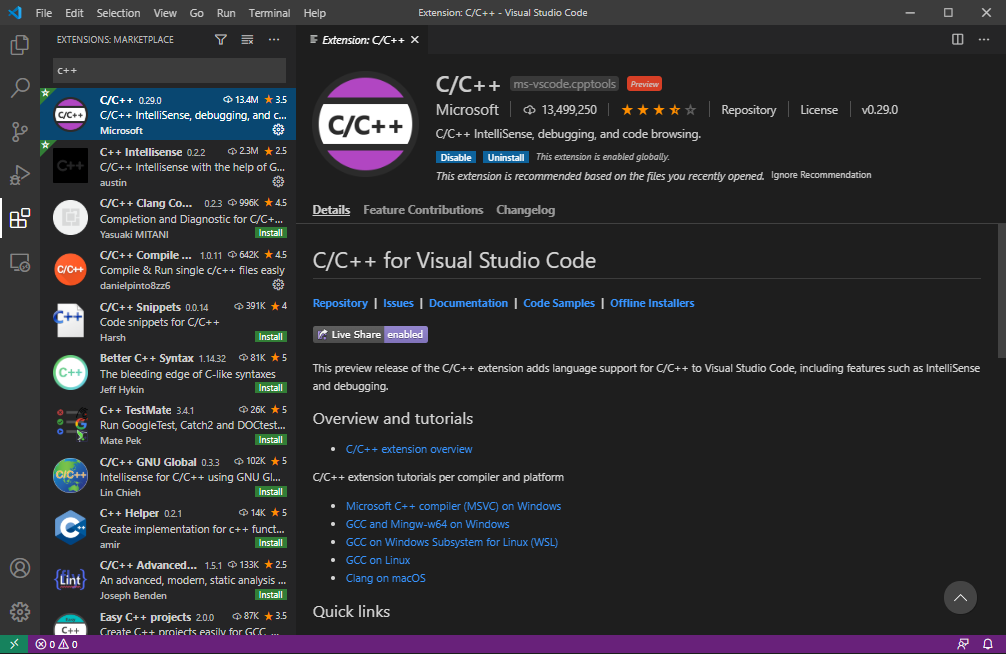The image size is (1006, 654).
Task: Select C/C++ Snippets extension icon
Action: pyautogui.click(x=71, y=320)
